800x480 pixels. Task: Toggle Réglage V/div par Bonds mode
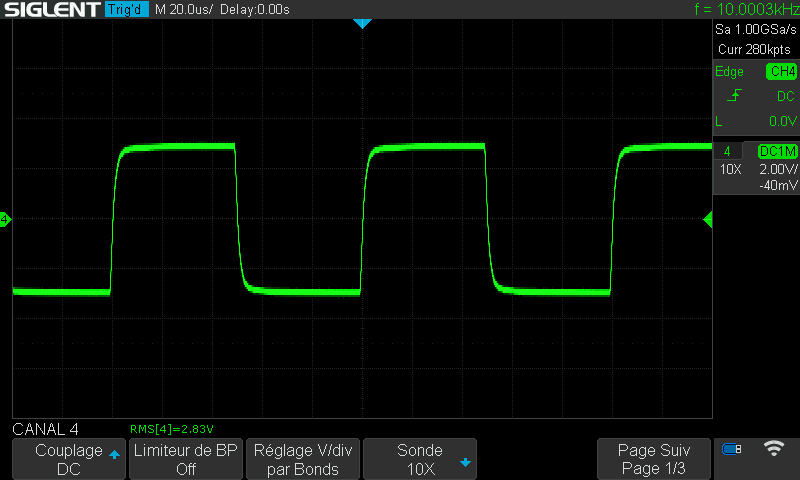coord(303,459)
